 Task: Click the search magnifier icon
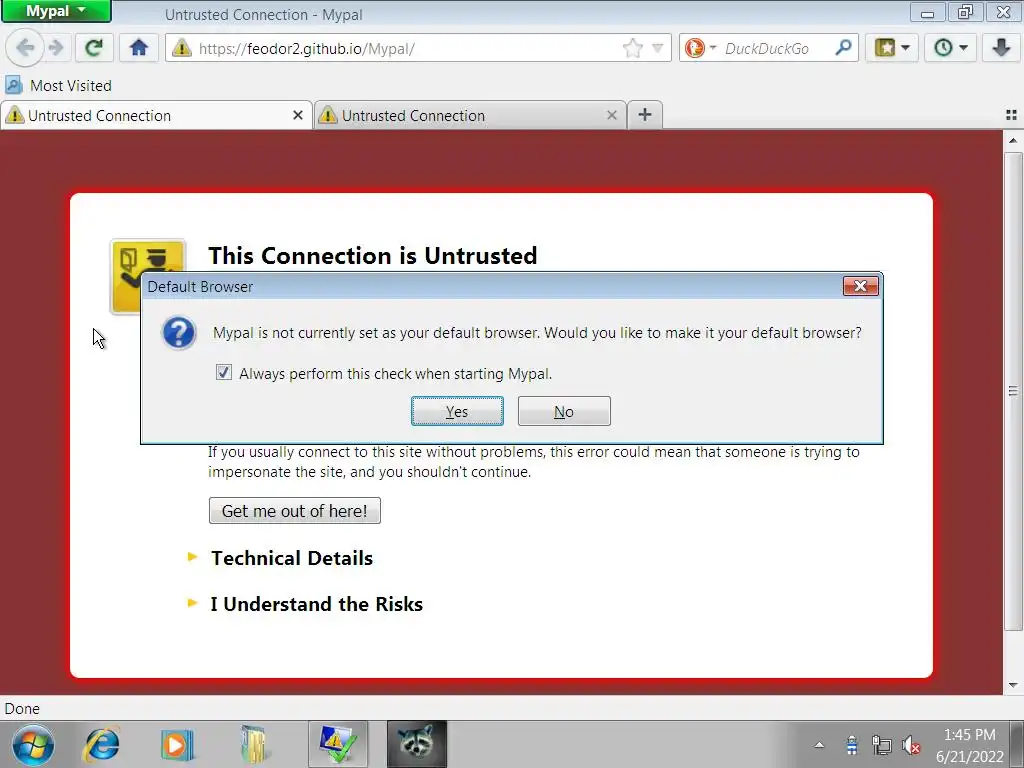click(x=843, y=48)
